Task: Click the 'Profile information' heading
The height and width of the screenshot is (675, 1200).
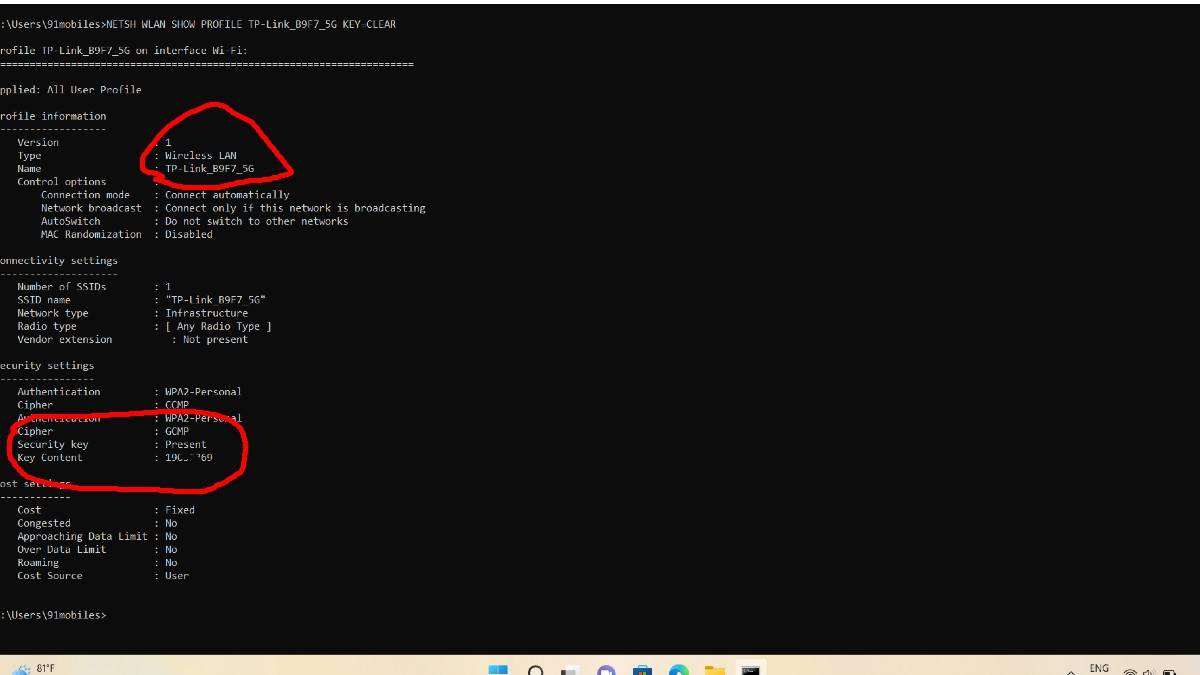Action: (x=53, y=116)
